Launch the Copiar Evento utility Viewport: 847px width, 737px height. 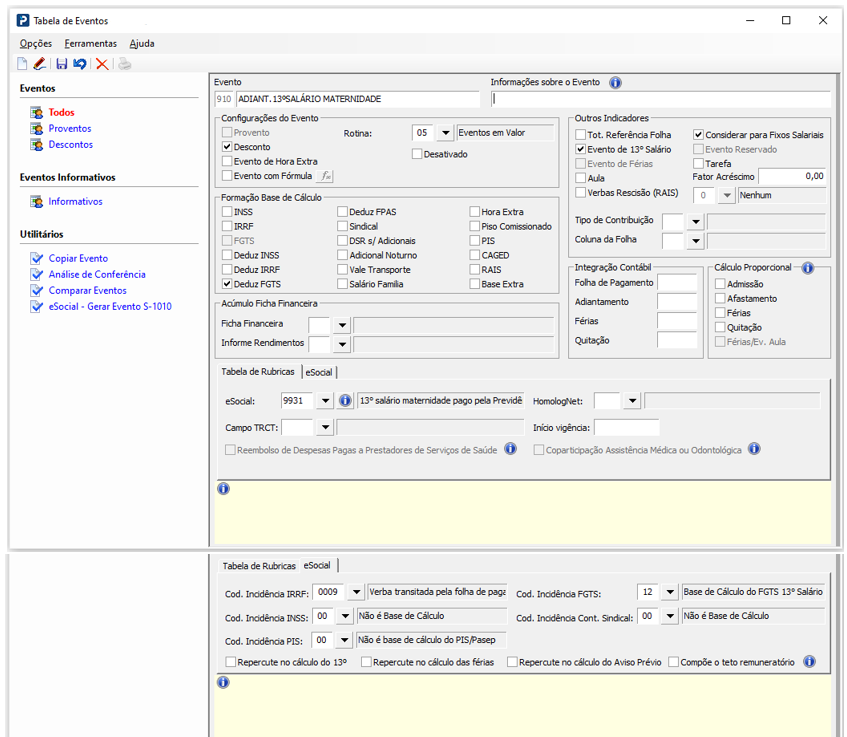coord(78,258)
